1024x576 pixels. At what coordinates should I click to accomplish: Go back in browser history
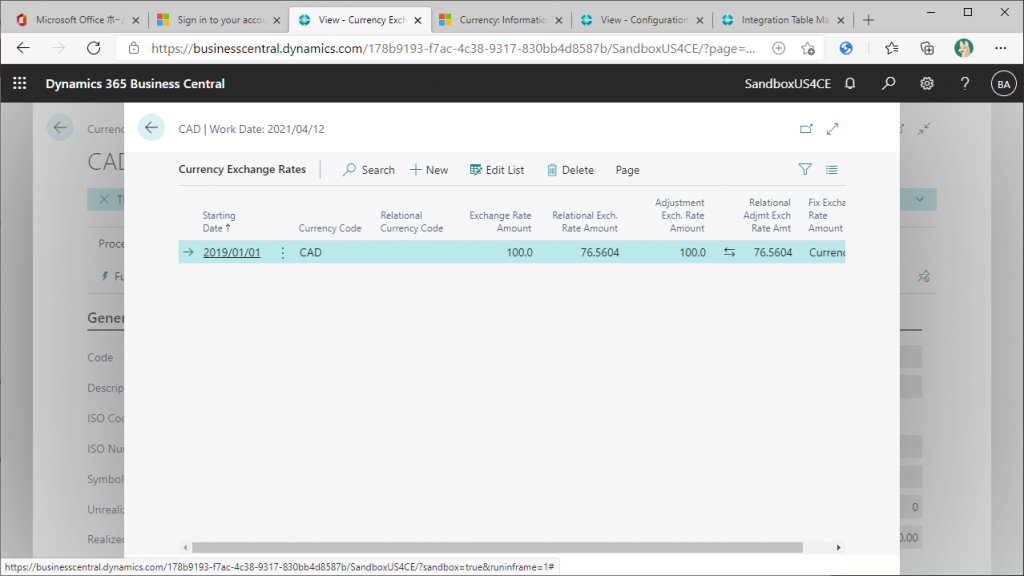[x=24, y=48]
